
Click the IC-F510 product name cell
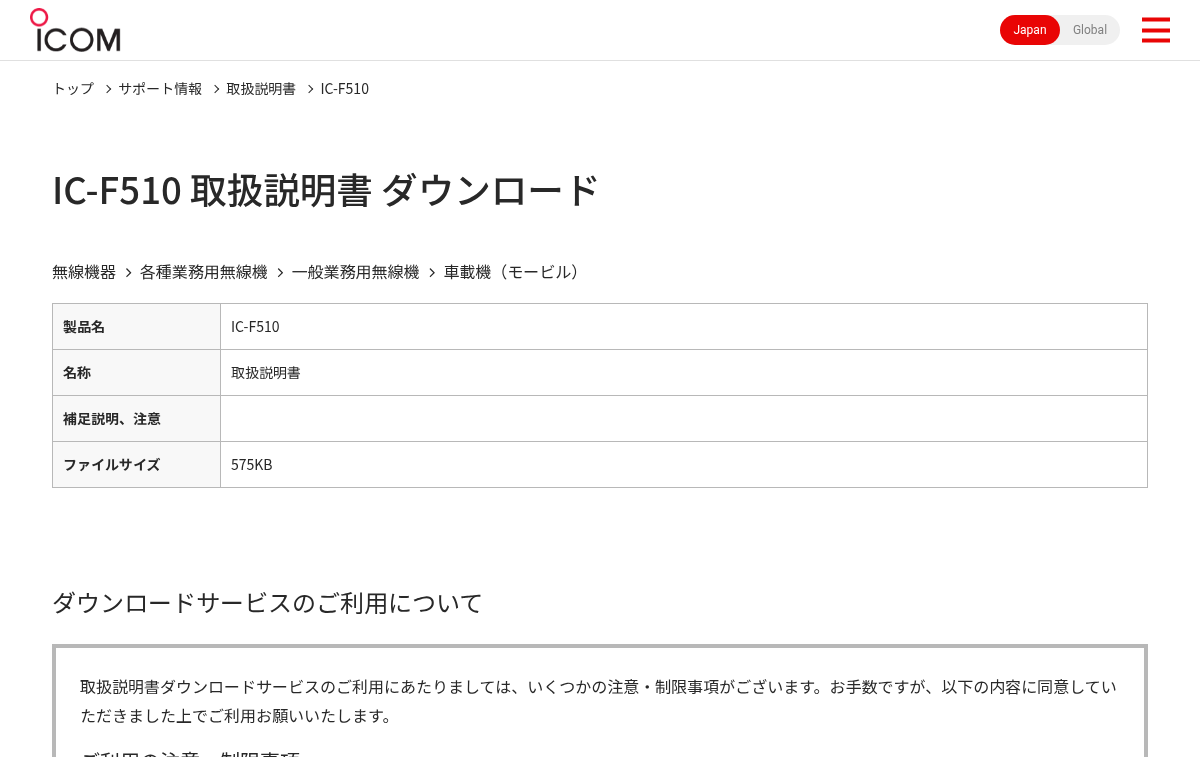coord(684,327)
